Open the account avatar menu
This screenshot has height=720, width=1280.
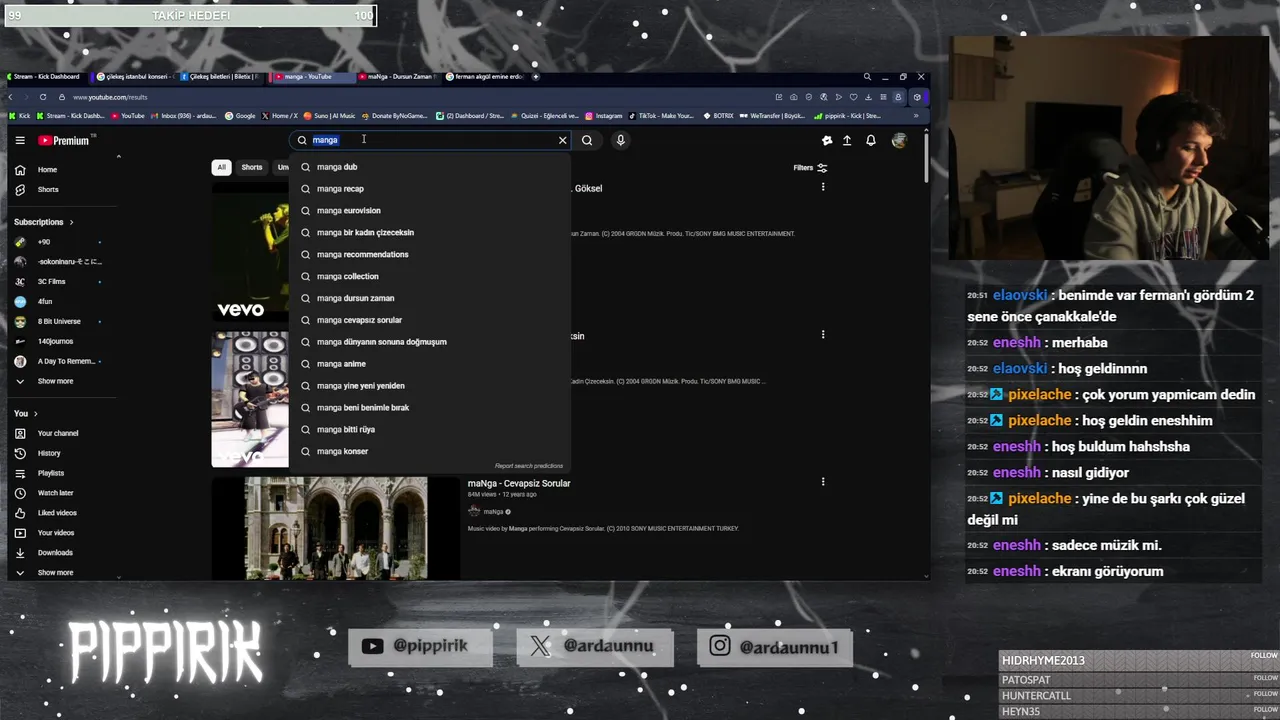(x=899, y=141)
